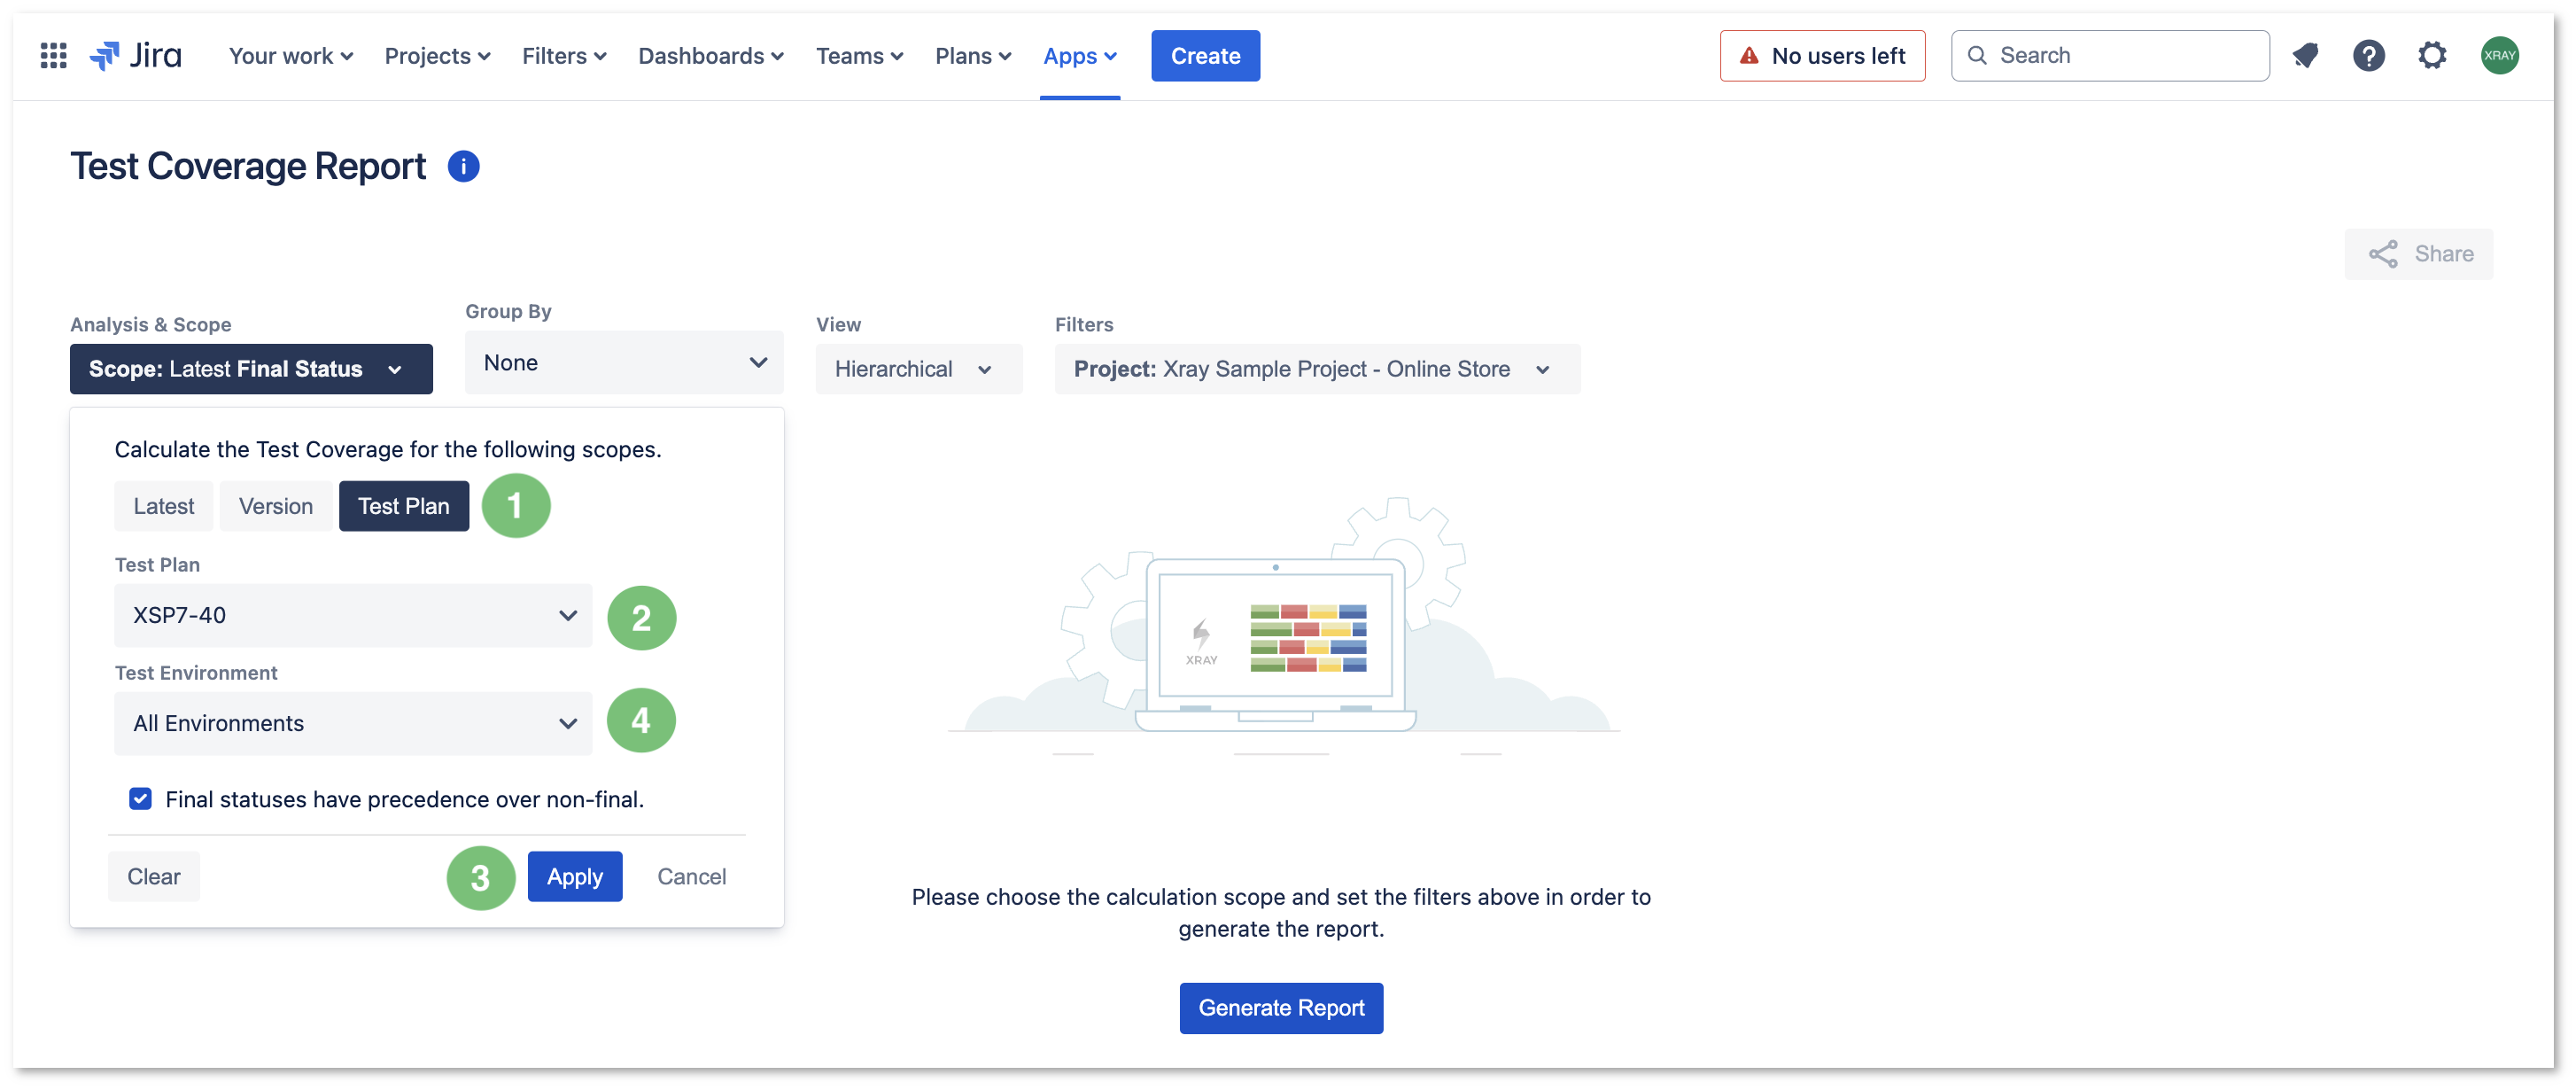Click the Generate Report button
Screen dimensions: 2576x1090
[x=1281, y=1007]
